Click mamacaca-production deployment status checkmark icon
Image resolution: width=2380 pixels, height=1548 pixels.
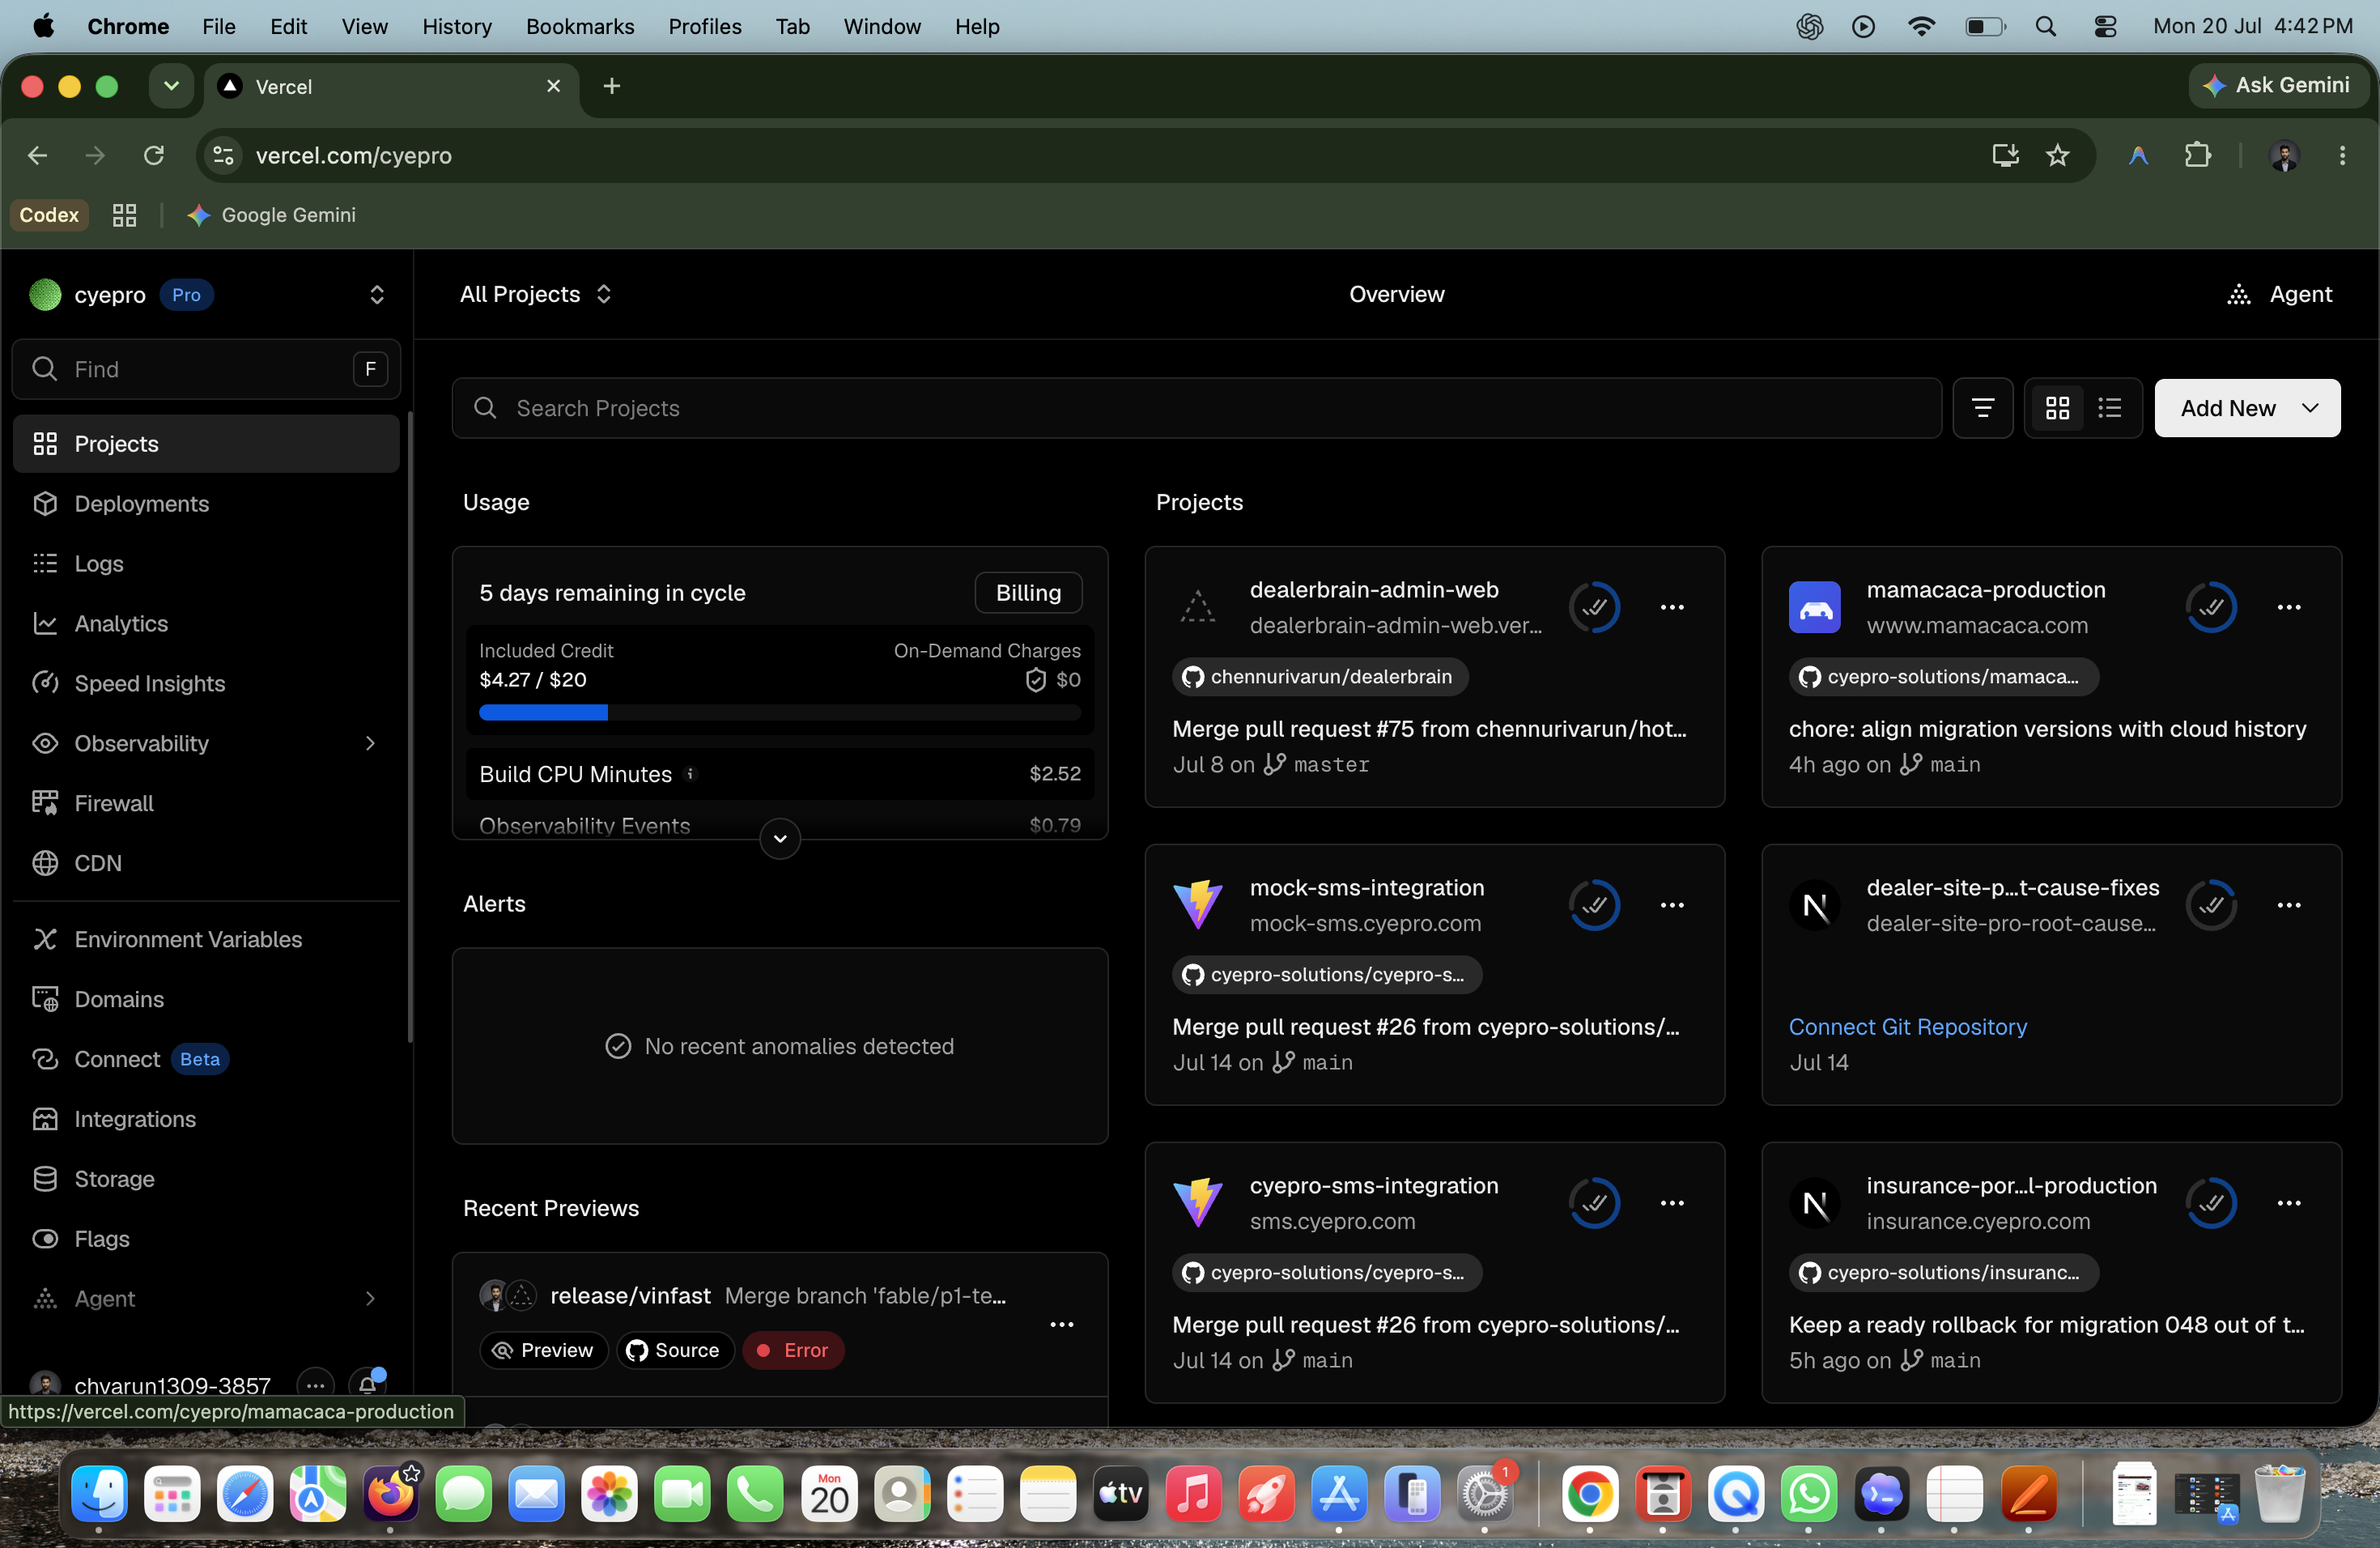[x=2211, y=607]
